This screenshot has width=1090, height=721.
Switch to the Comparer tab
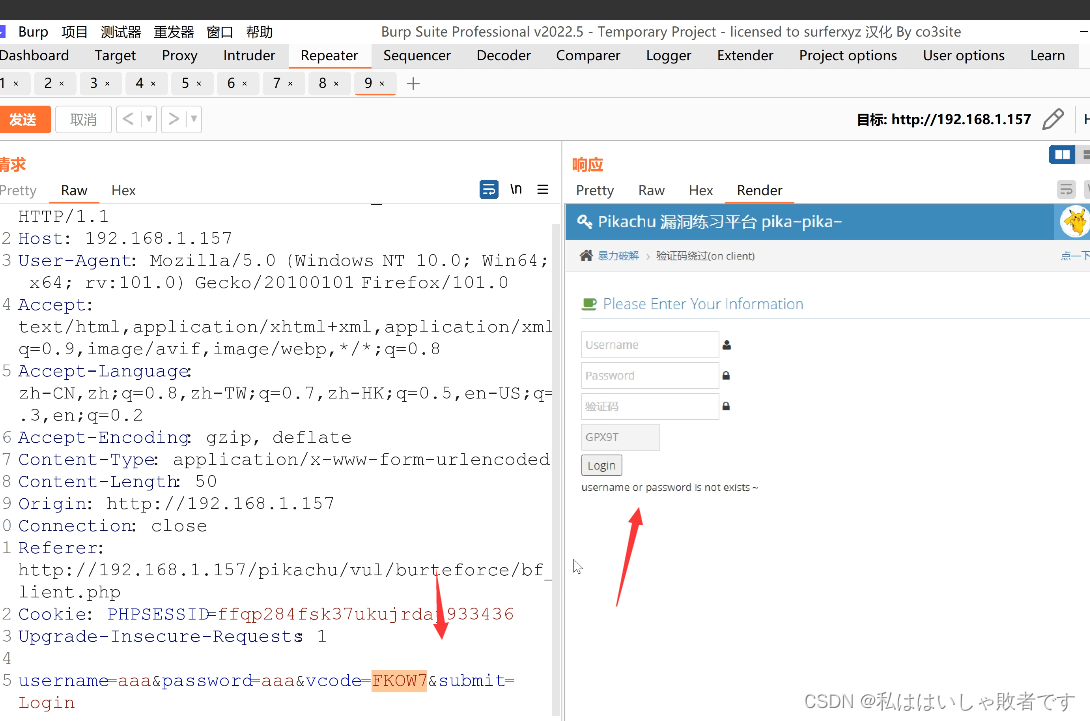click(588, 56)
